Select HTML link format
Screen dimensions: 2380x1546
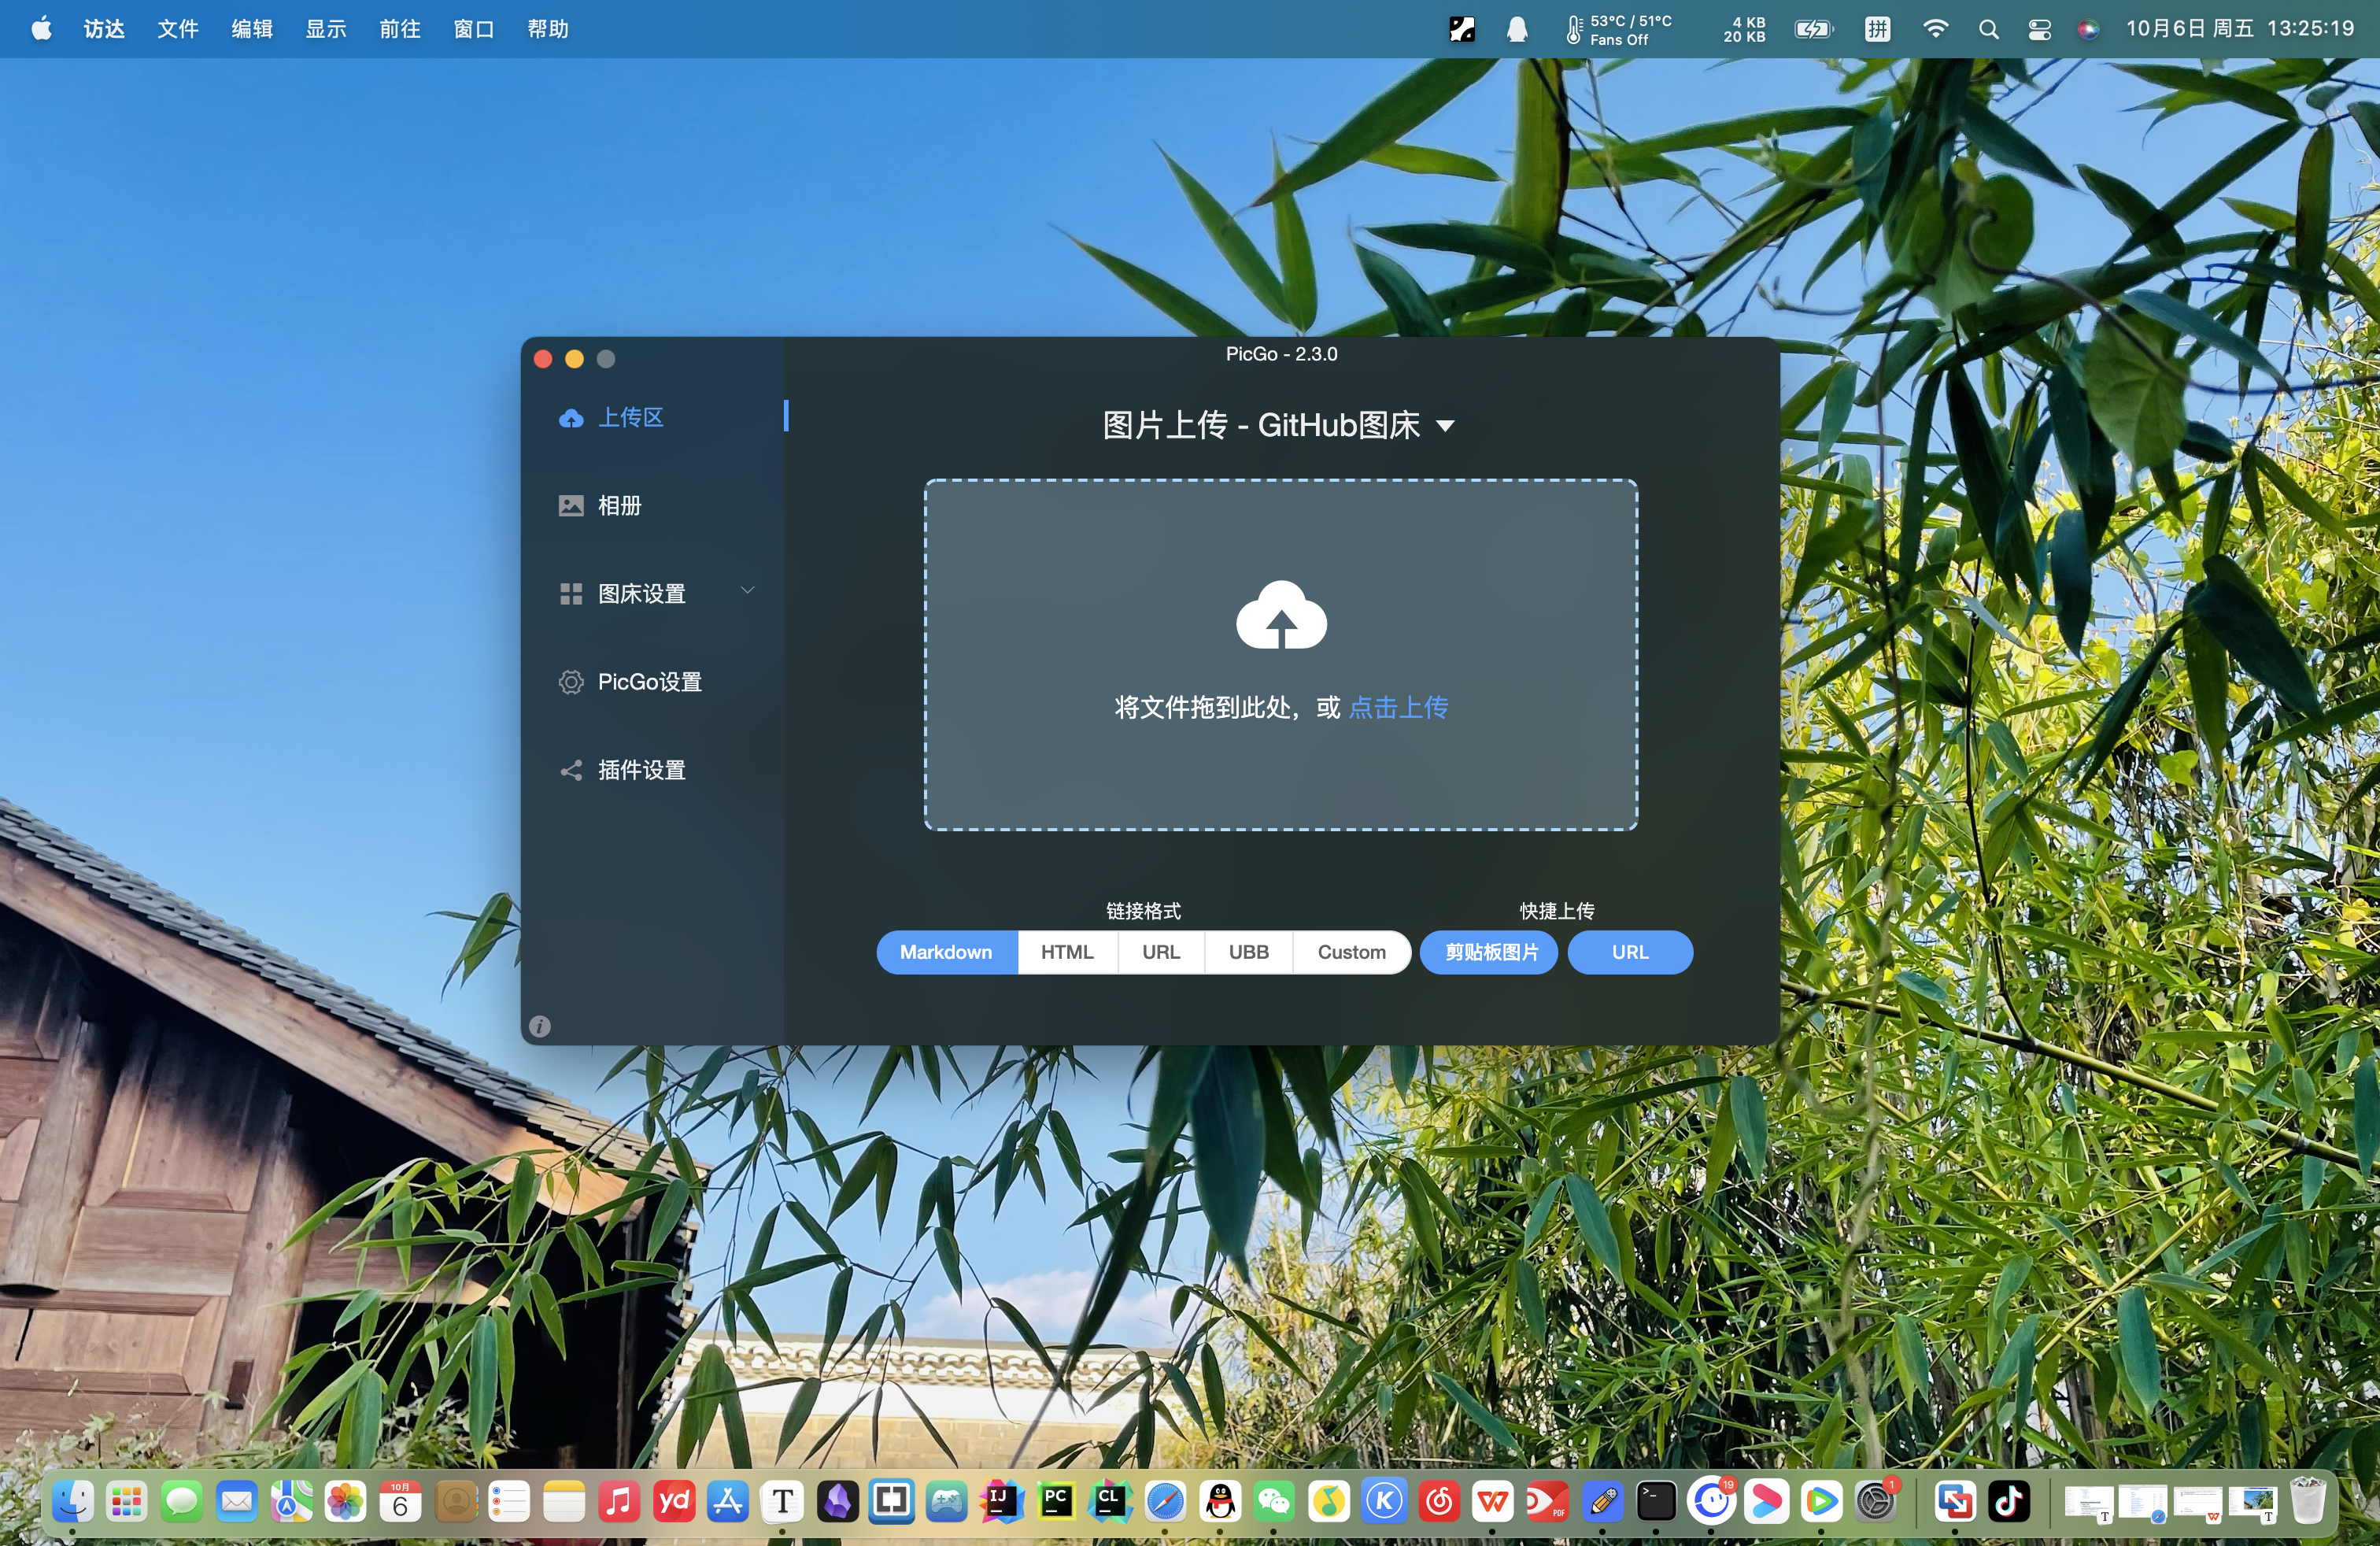[1067, 952]
